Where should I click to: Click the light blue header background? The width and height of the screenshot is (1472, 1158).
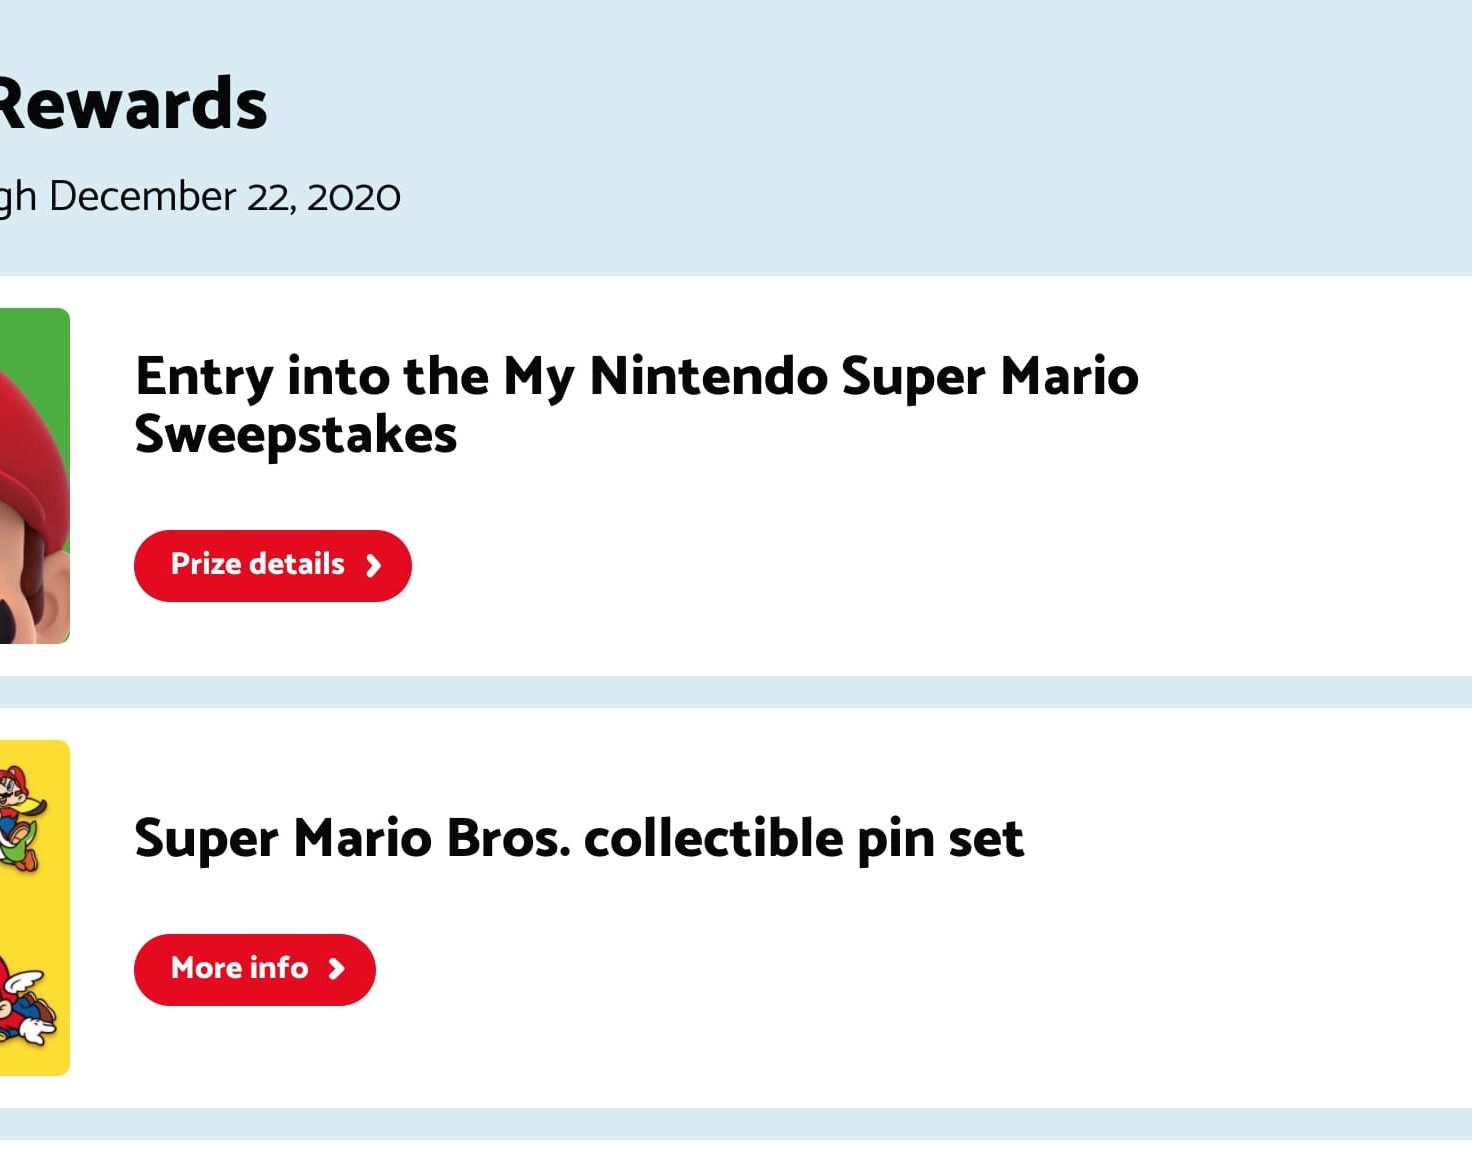(x=900, y=130)
